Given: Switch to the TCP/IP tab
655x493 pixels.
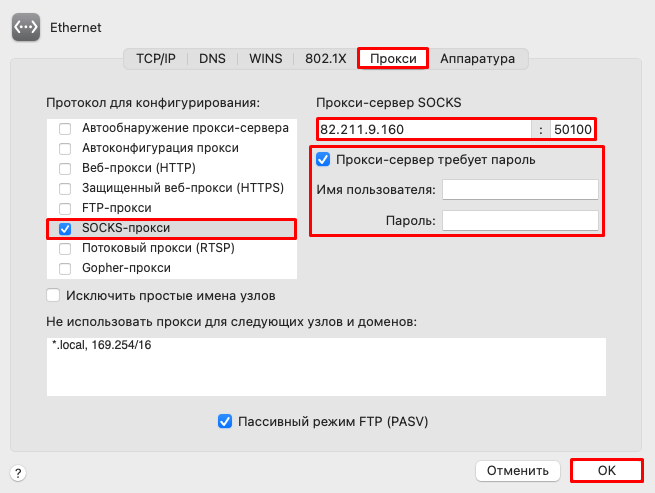Looking at the screenshot, I should click(x=156, y=58).
